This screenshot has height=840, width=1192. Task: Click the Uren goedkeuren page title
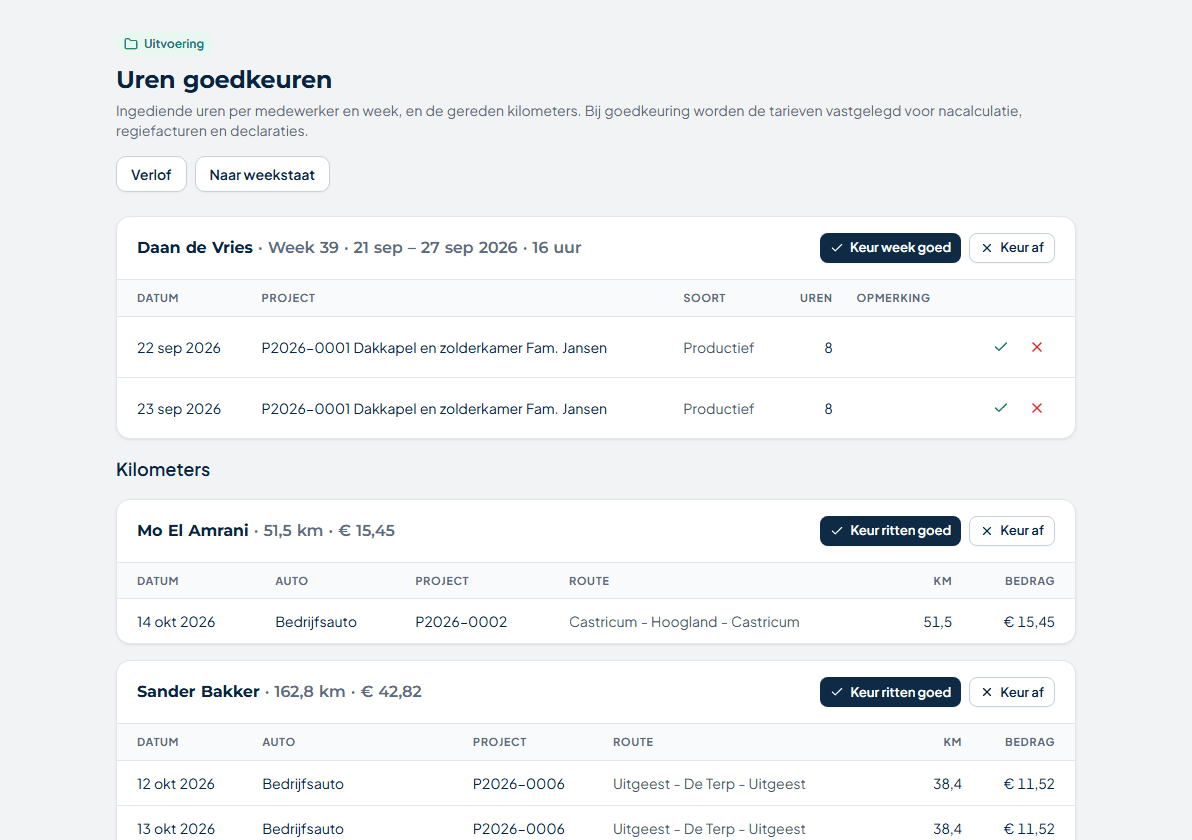224,80
